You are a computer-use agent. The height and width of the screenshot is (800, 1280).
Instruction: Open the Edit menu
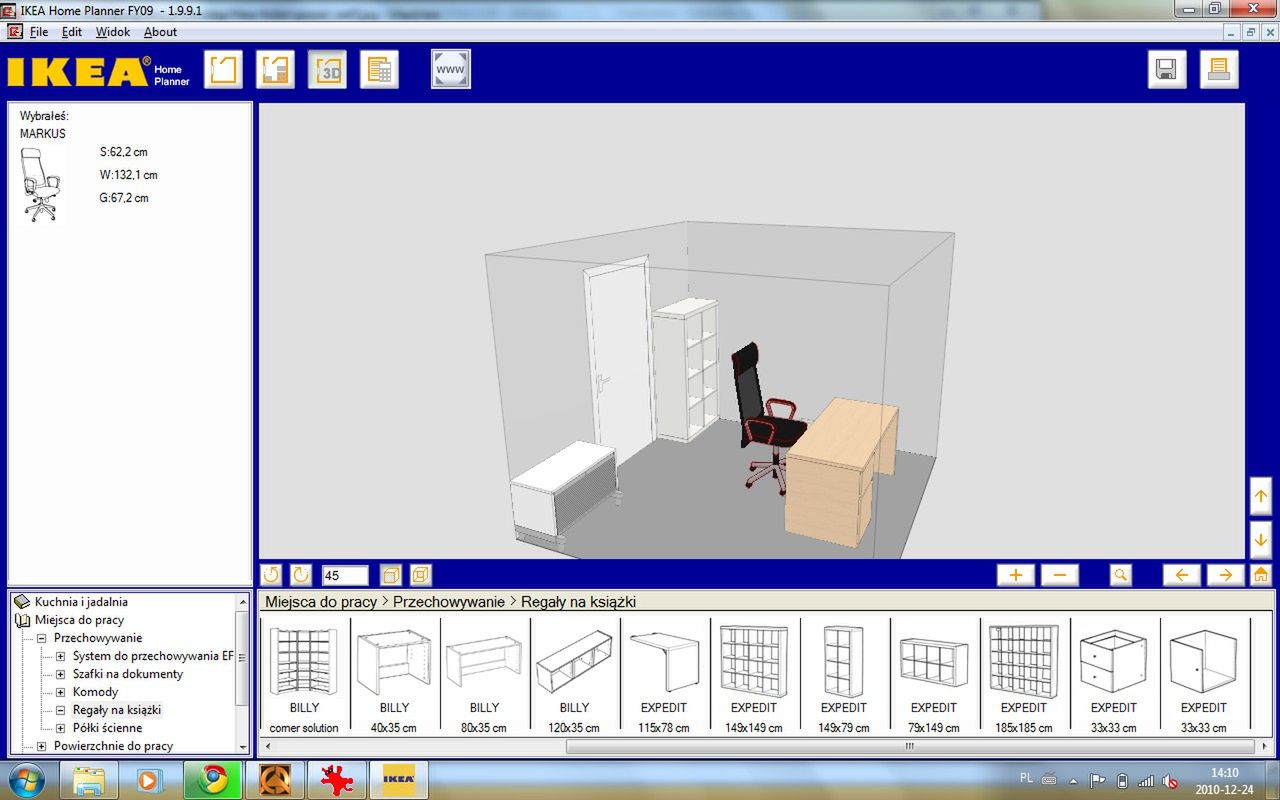[72, 32]
